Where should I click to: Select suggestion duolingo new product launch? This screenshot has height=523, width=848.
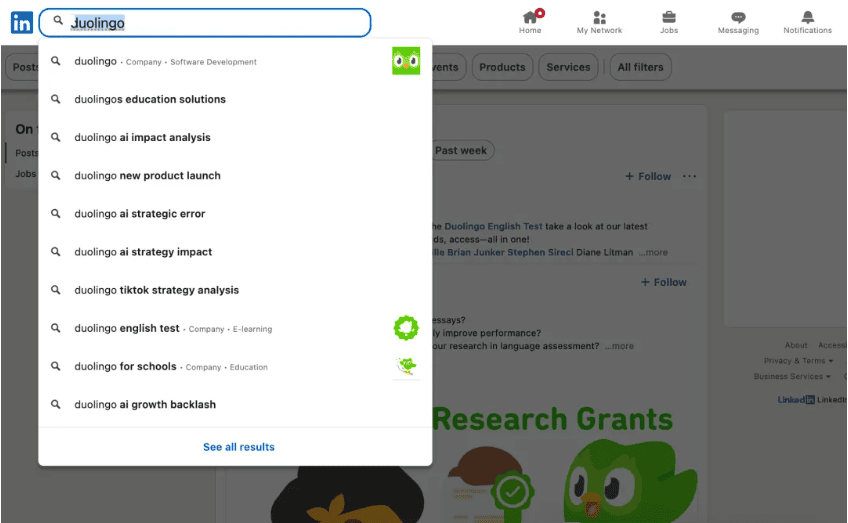pos(147,176)
